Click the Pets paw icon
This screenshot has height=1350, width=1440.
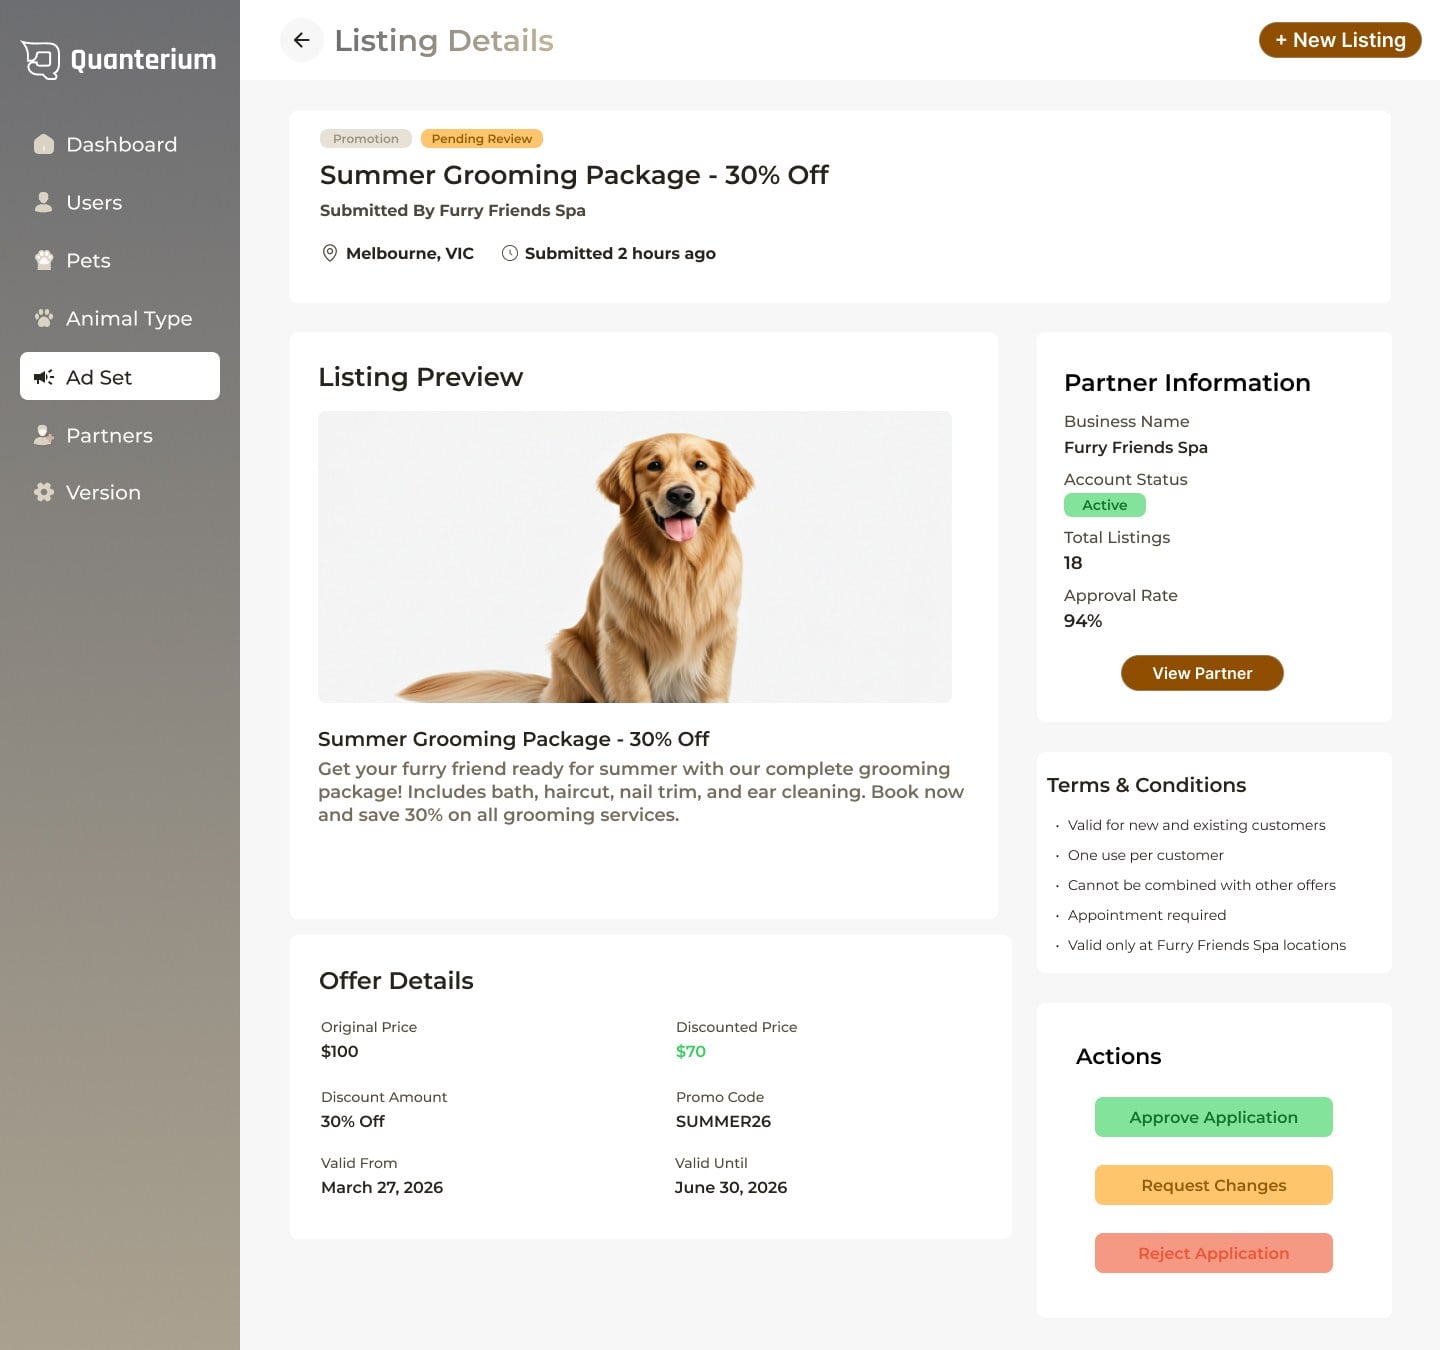[x=44, y=260]
